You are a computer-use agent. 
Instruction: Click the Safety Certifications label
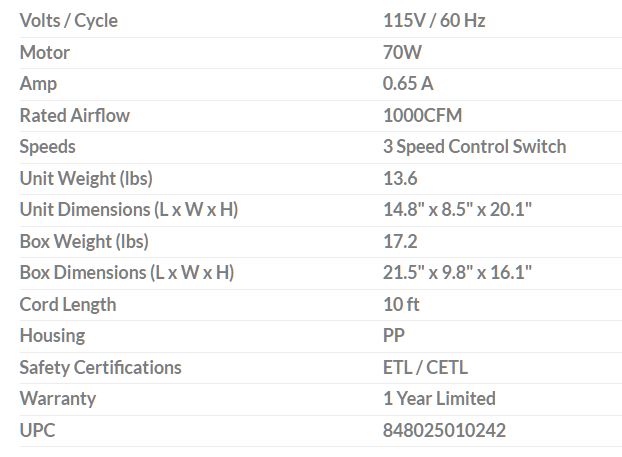point(101,367)
